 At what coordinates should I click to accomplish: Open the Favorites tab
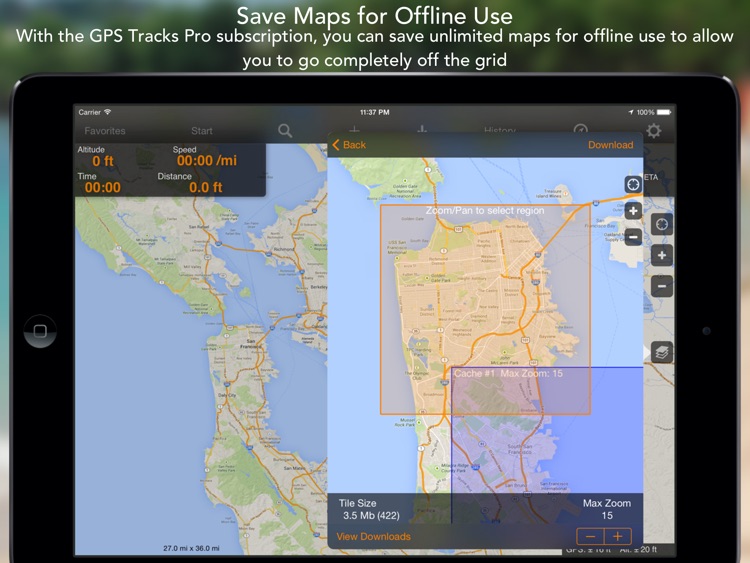105,131
